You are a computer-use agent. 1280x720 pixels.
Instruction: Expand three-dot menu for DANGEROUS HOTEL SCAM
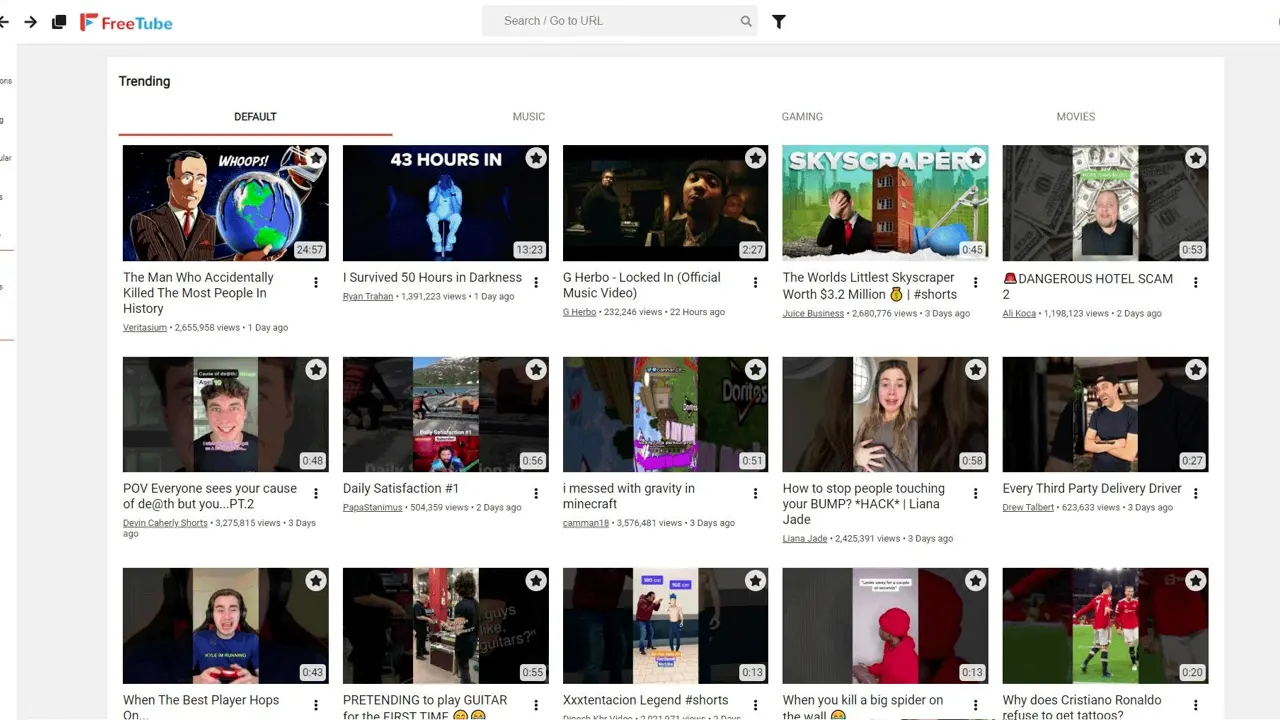tap(1195, 283)
